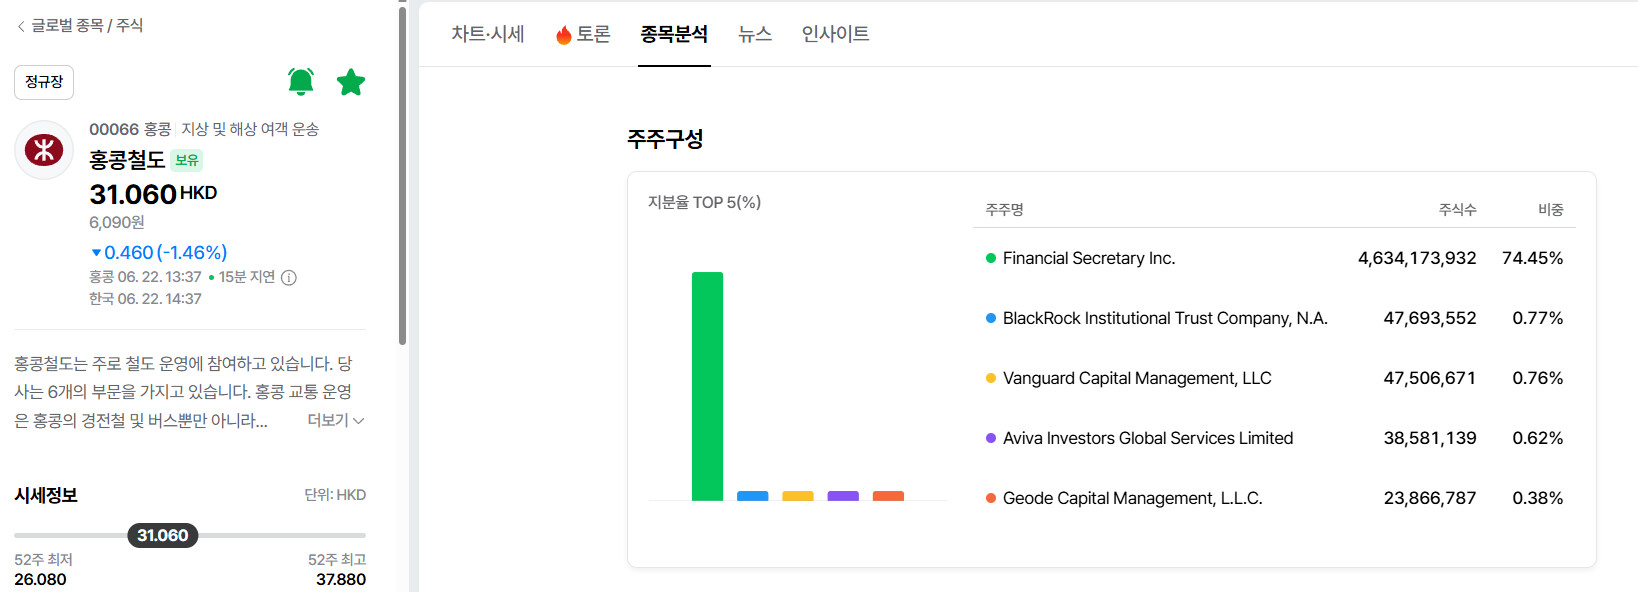Image resolution: width=1638 pixels, height=592 pixels.
Task: Open the 종목분석 tab
Action: pyautogui.click(x=674, y=34)
